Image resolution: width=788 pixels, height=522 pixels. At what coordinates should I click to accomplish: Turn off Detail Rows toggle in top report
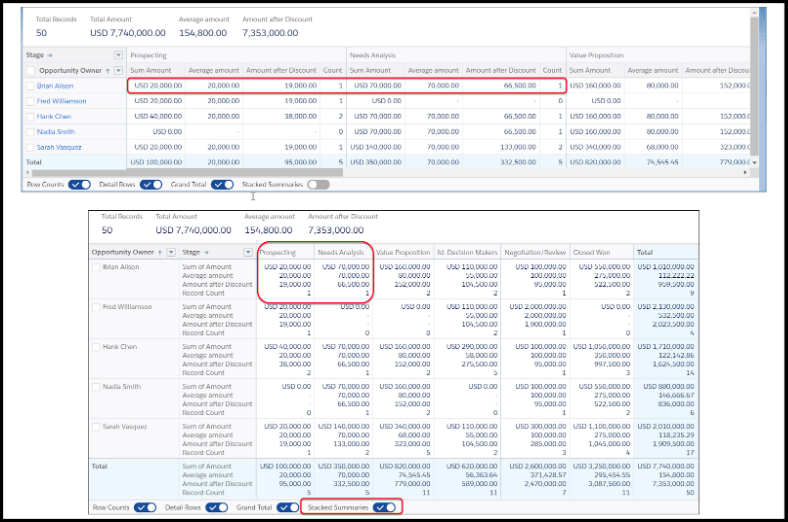(151, 185)
